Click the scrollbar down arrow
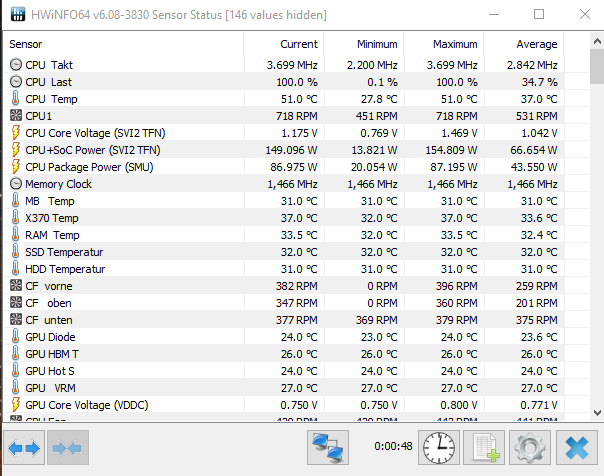Screen dimensions: 604x476 597,413
